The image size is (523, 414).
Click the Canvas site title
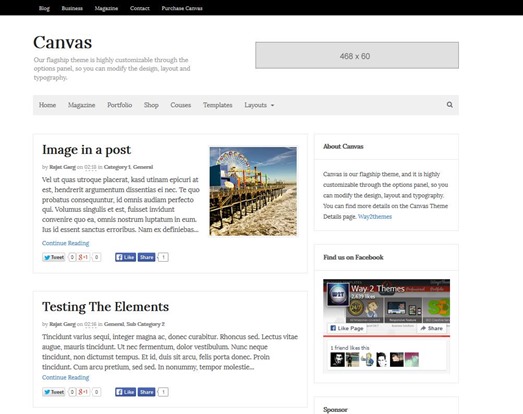point(63,42)
